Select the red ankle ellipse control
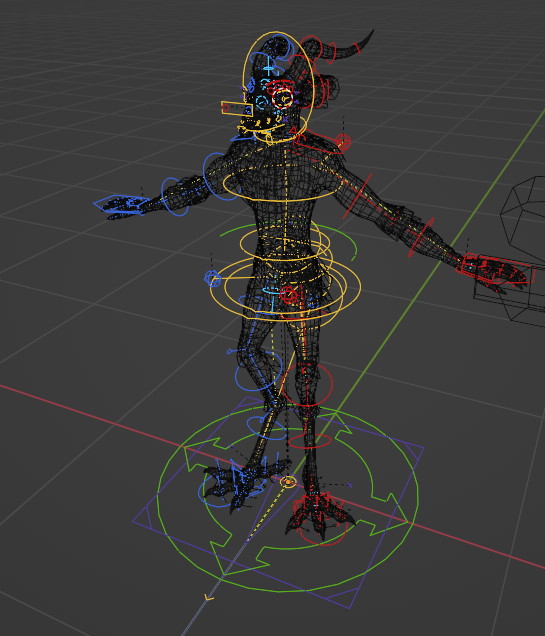This screenshot has width=545, height=636. [310, 441]
